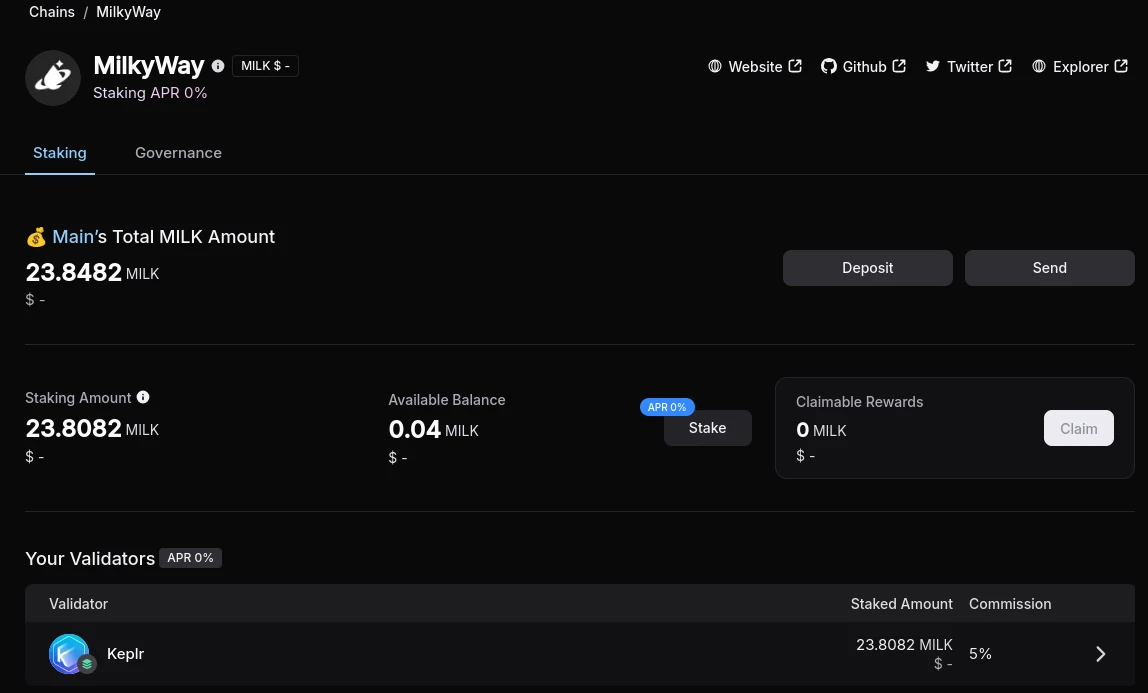Viewport: 1148px width, 693px height.
Task: Expand the Keplr validator row chevron
Action: click(x=1100, y=653)
